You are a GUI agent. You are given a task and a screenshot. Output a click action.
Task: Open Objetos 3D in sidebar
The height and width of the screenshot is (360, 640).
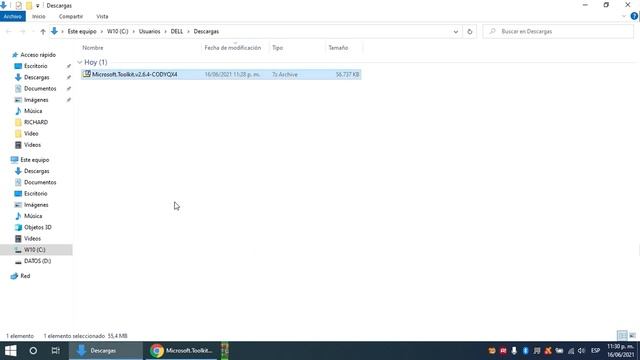pos(37,227)
